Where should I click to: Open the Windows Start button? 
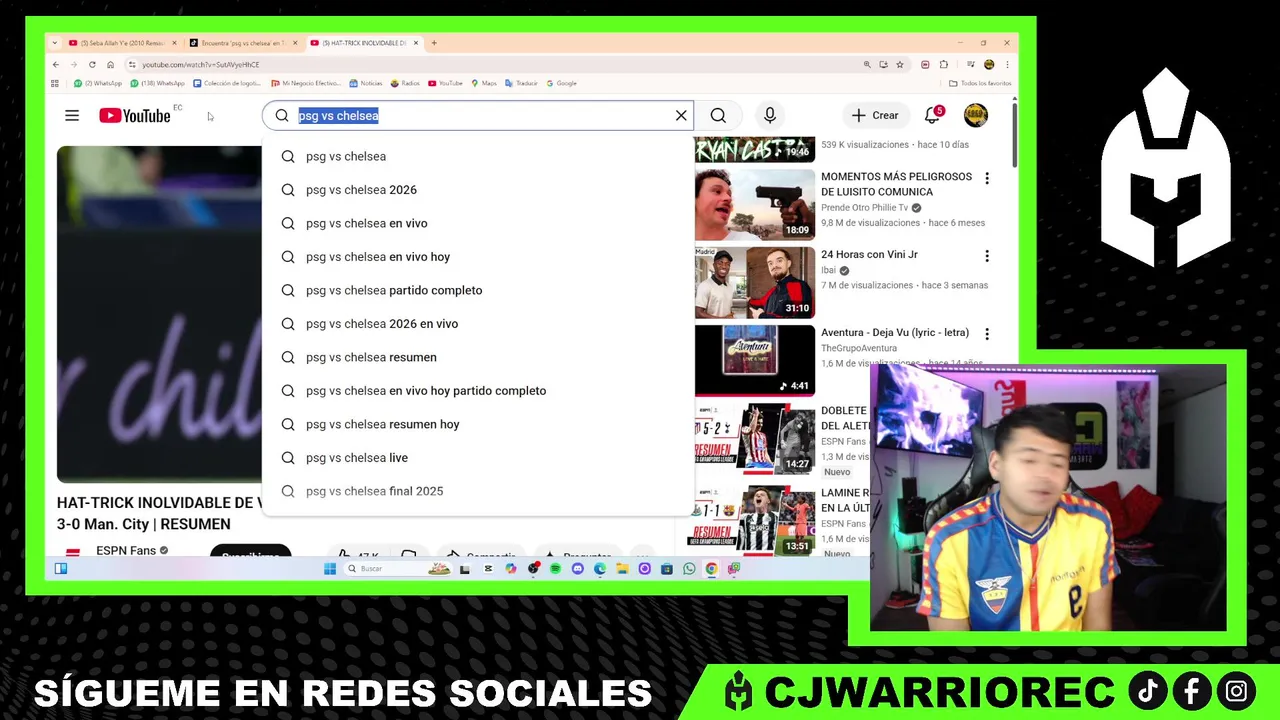coord(330,569)
